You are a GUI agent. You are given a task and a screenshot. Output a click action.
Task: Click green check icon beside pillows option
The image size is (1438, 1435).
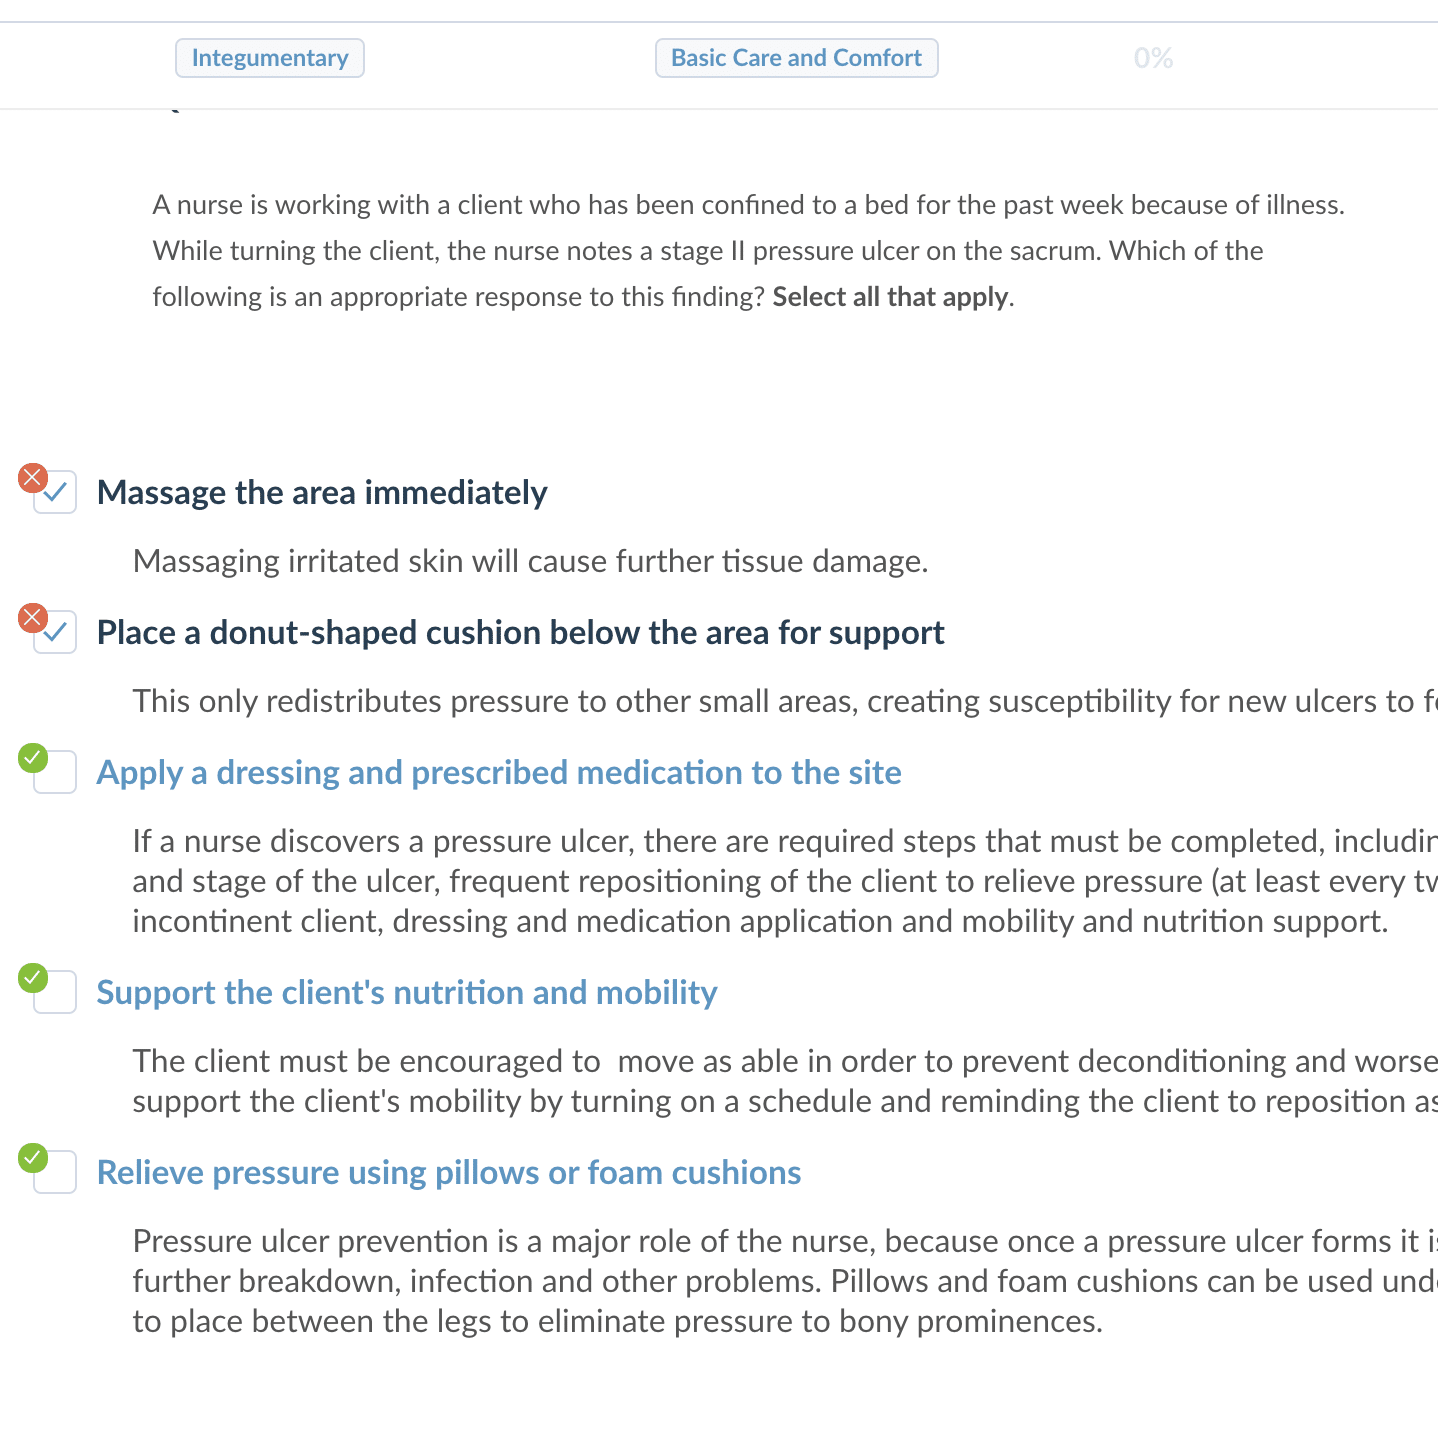pos(32,1158)
